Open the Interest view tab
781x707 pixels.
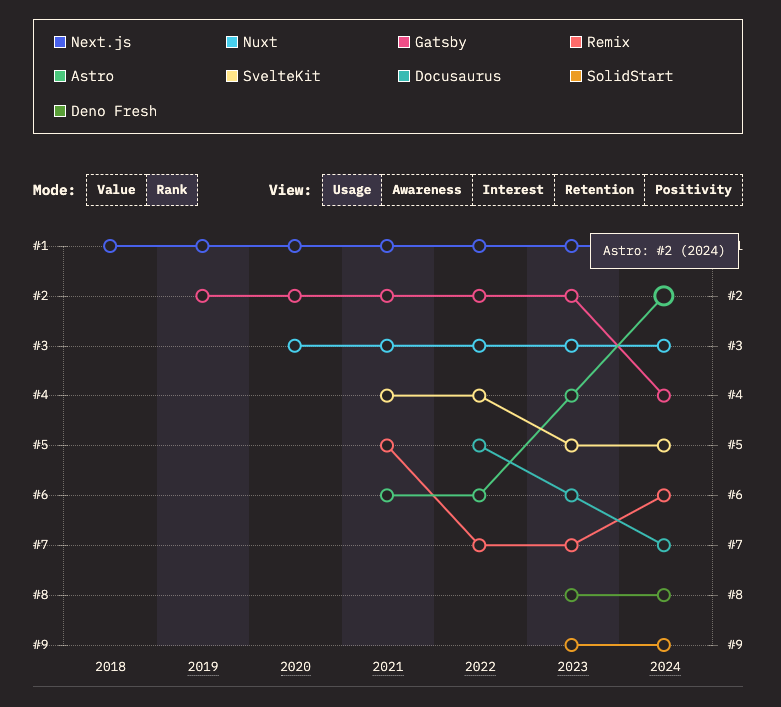pyautogui.click(x=513, y=190)
